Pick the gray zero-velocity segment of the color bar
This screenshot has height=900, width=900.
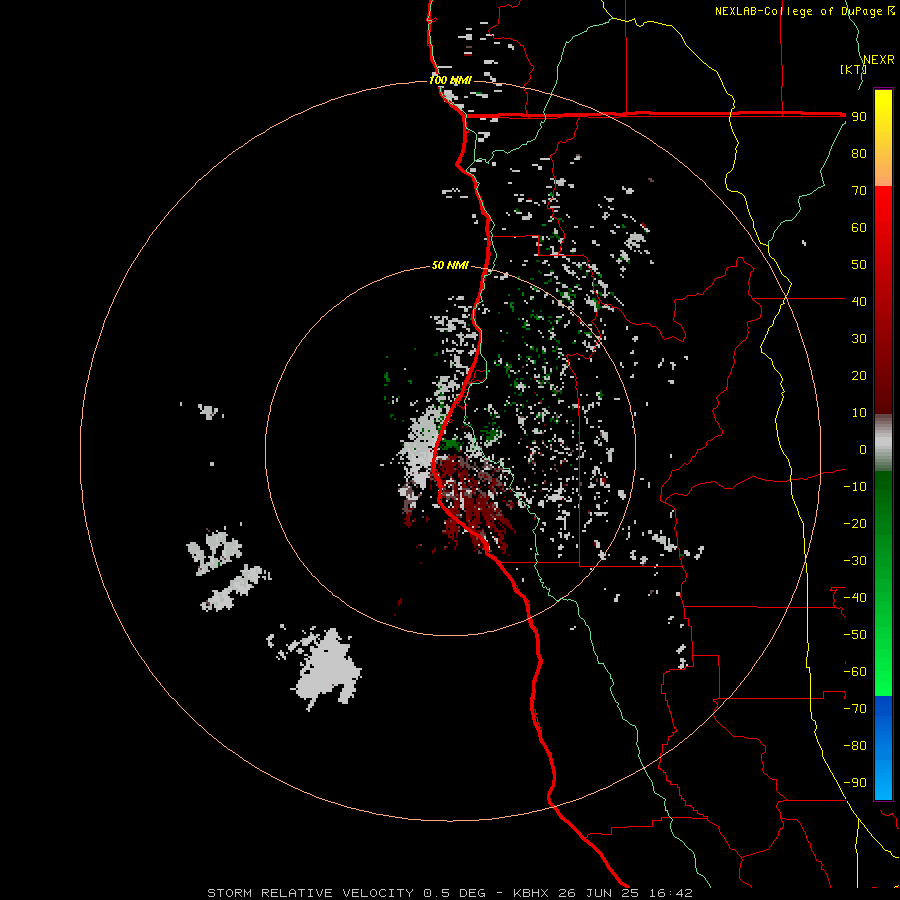tap(883, 443)
